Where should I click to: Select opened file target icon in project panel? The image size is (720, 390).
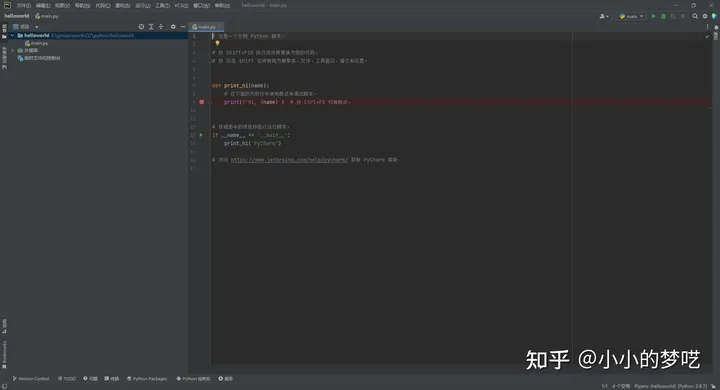[141, 27]
